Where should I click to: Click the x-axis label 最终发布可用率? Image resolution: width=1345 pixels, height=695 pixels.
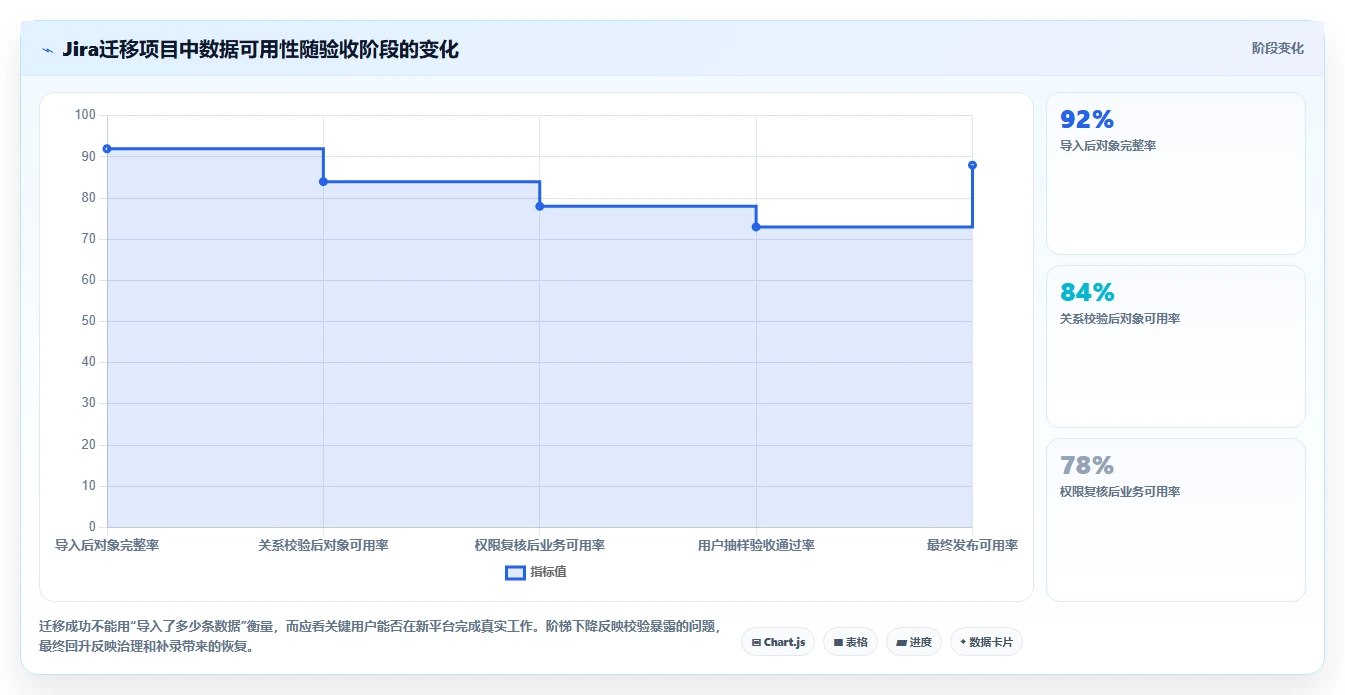[x=972, y=545]
